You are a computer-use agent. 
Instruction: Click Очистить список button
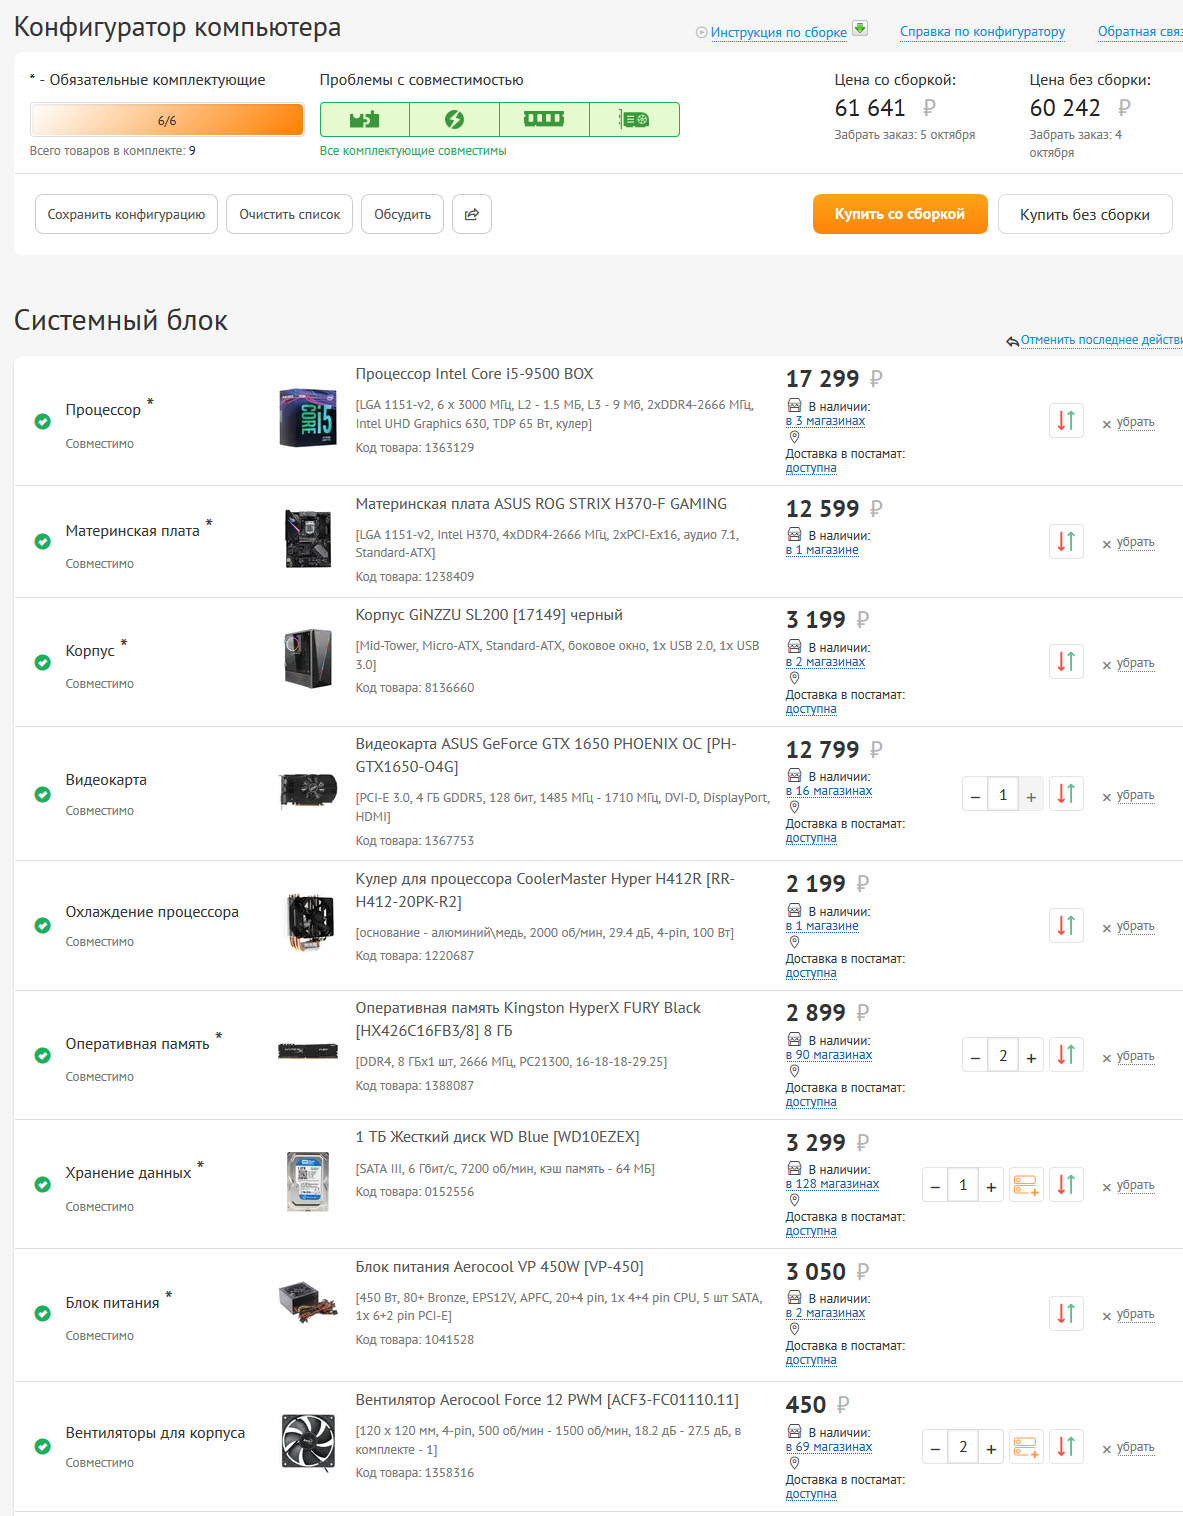point(290,214)
